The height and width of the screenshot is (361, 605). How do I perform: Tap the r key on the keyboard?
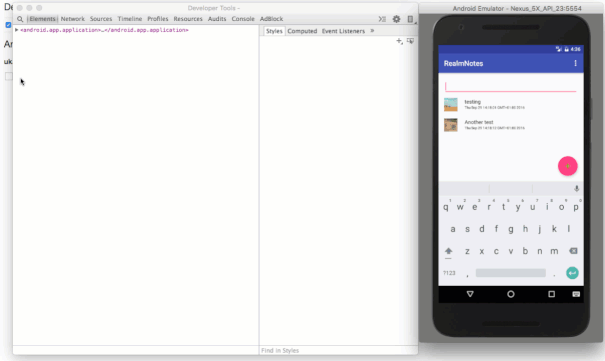489,207
